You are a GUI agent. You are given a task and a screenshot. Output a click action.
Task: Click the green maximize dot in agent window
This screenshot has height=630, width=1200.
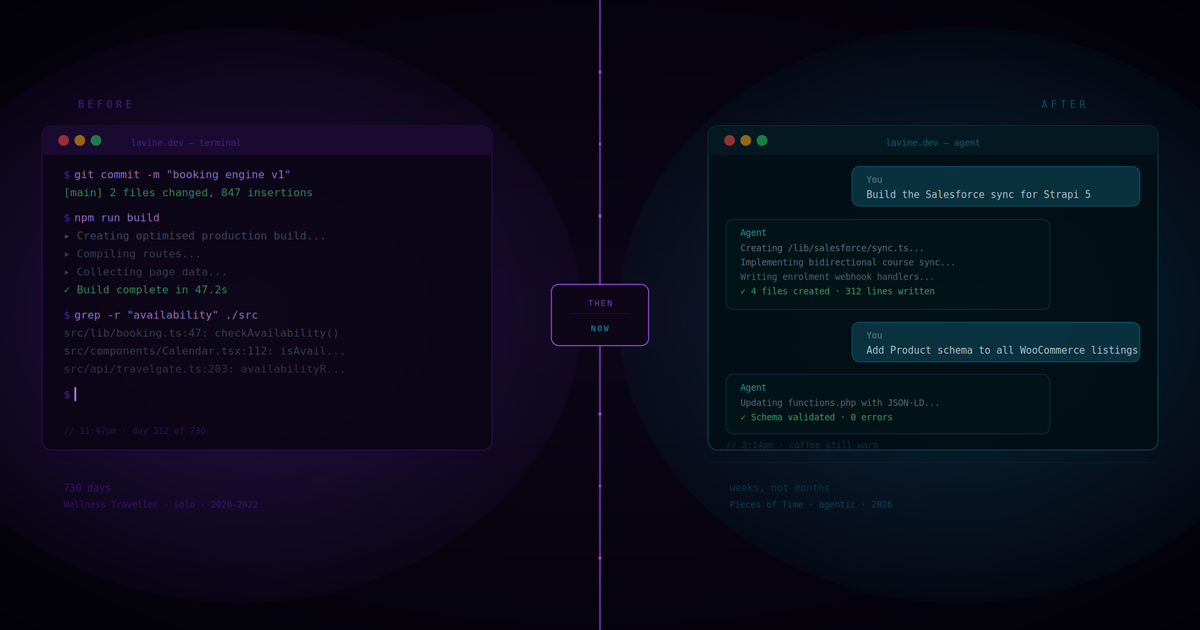tap(762, 140)
